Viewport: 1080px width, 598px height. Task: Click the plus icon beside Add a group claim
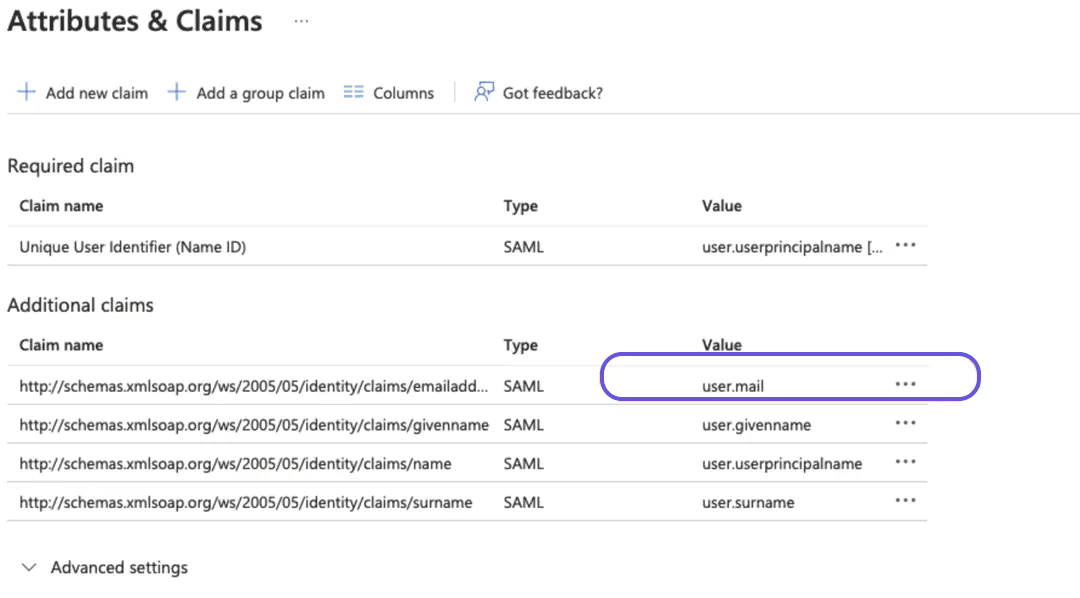coord(177,92)
